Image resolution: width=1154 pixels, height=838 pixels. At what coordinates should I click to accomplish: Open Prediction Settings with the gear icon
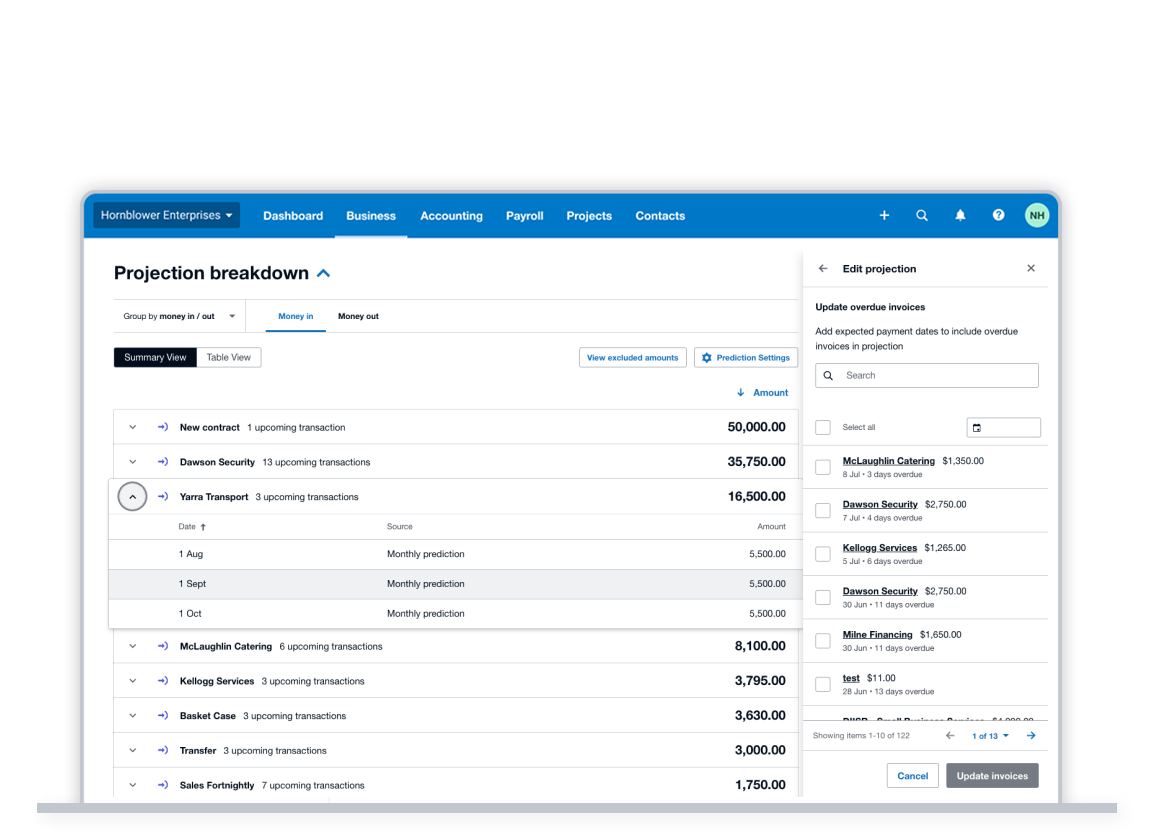(x=746, y=357)
